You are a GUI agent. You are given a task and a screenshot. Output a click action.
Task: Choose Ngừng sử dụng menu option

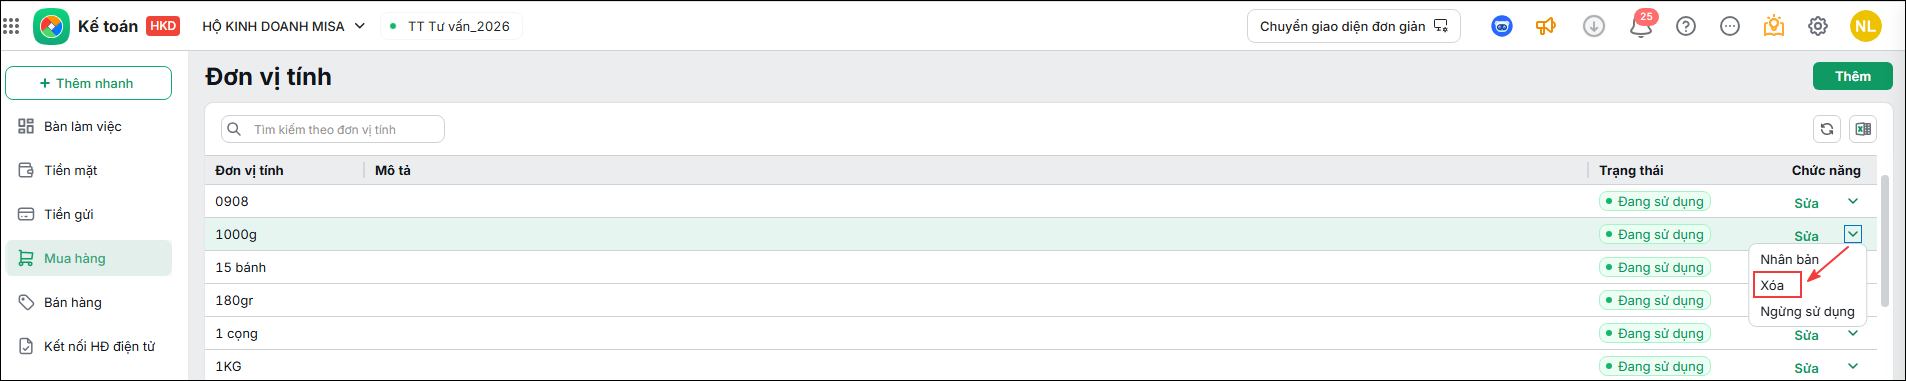pyautogui.click(x=1807, y=311)
